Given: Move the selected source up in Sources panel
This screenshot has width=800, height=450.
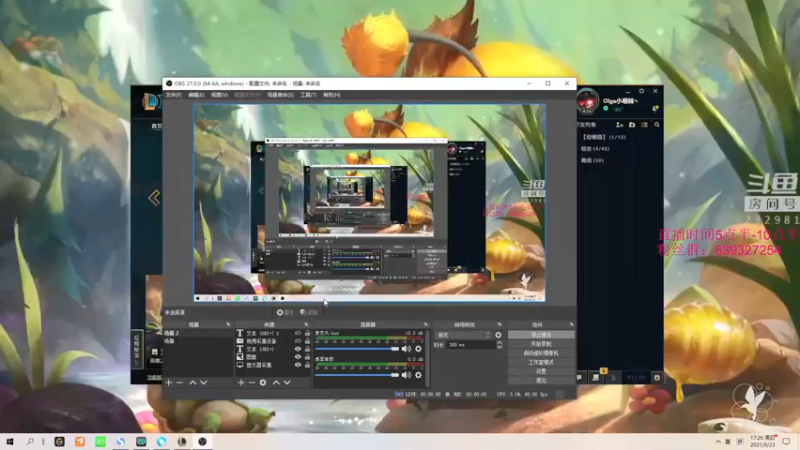Looking at the screenshot, I should [276, 383].
